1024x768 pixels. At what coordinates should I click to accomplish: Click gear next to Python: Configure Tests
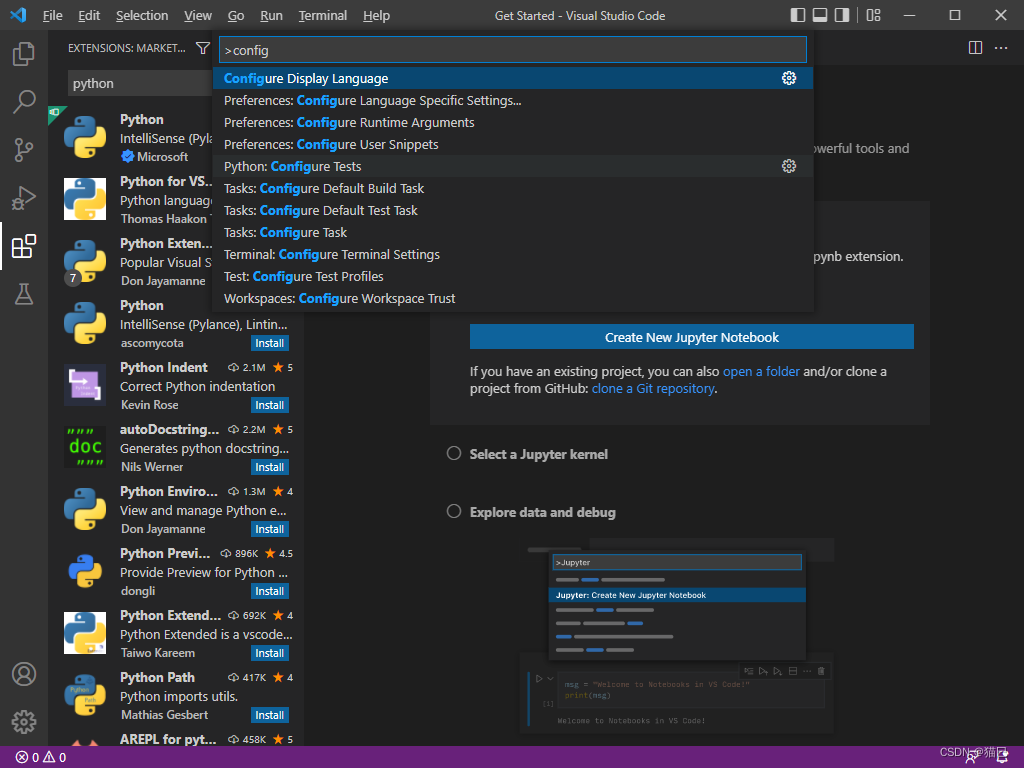click(789, 166)
